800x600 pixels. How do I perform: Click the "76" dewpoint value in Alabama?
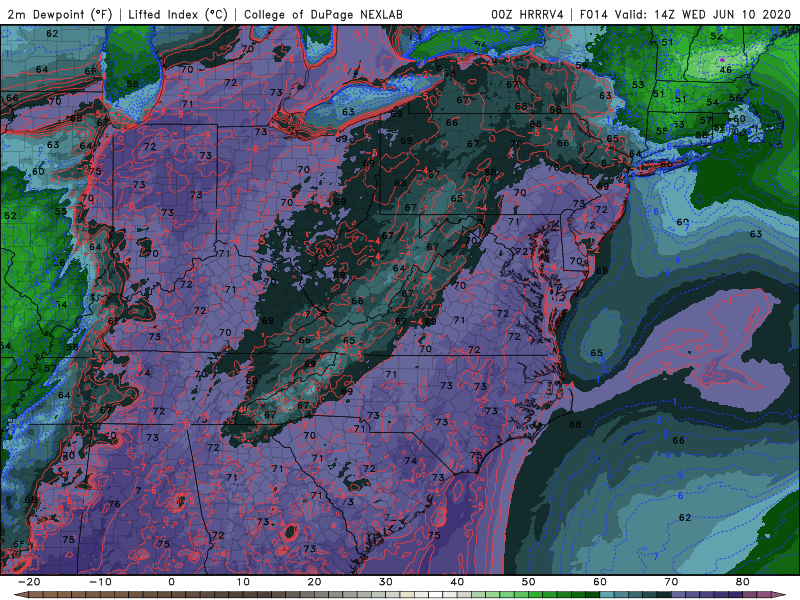pos(114,504)
